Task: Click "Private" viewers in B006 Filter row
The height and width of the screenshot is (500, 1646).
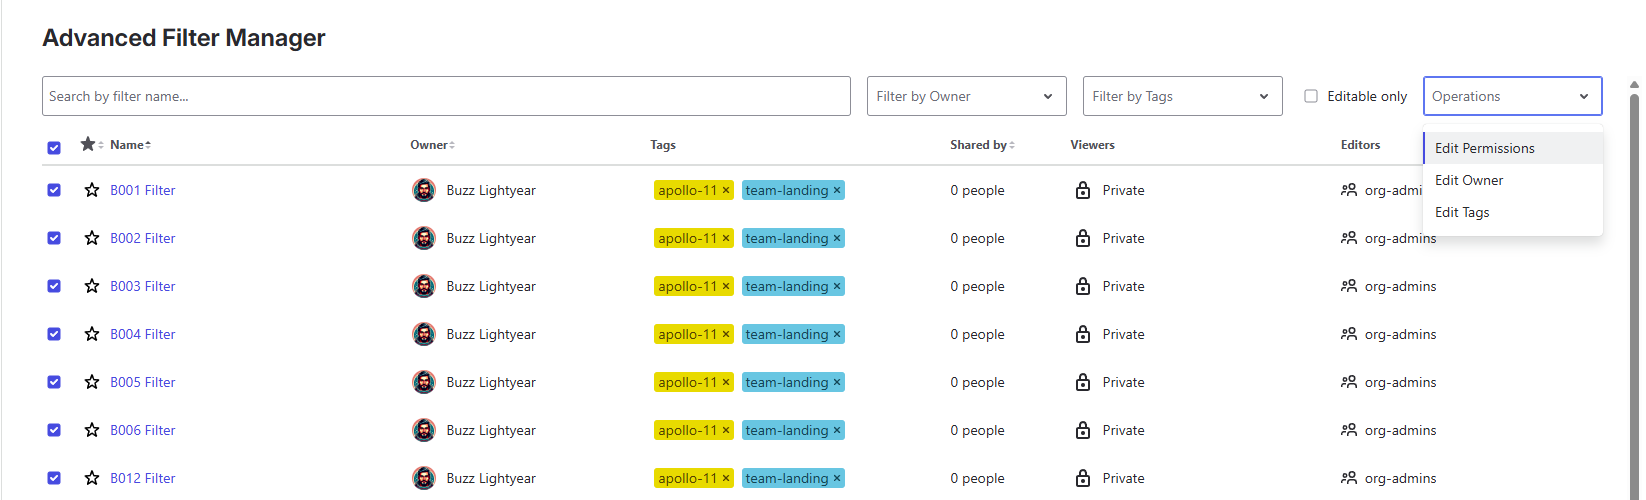Action: point(1124,430)
